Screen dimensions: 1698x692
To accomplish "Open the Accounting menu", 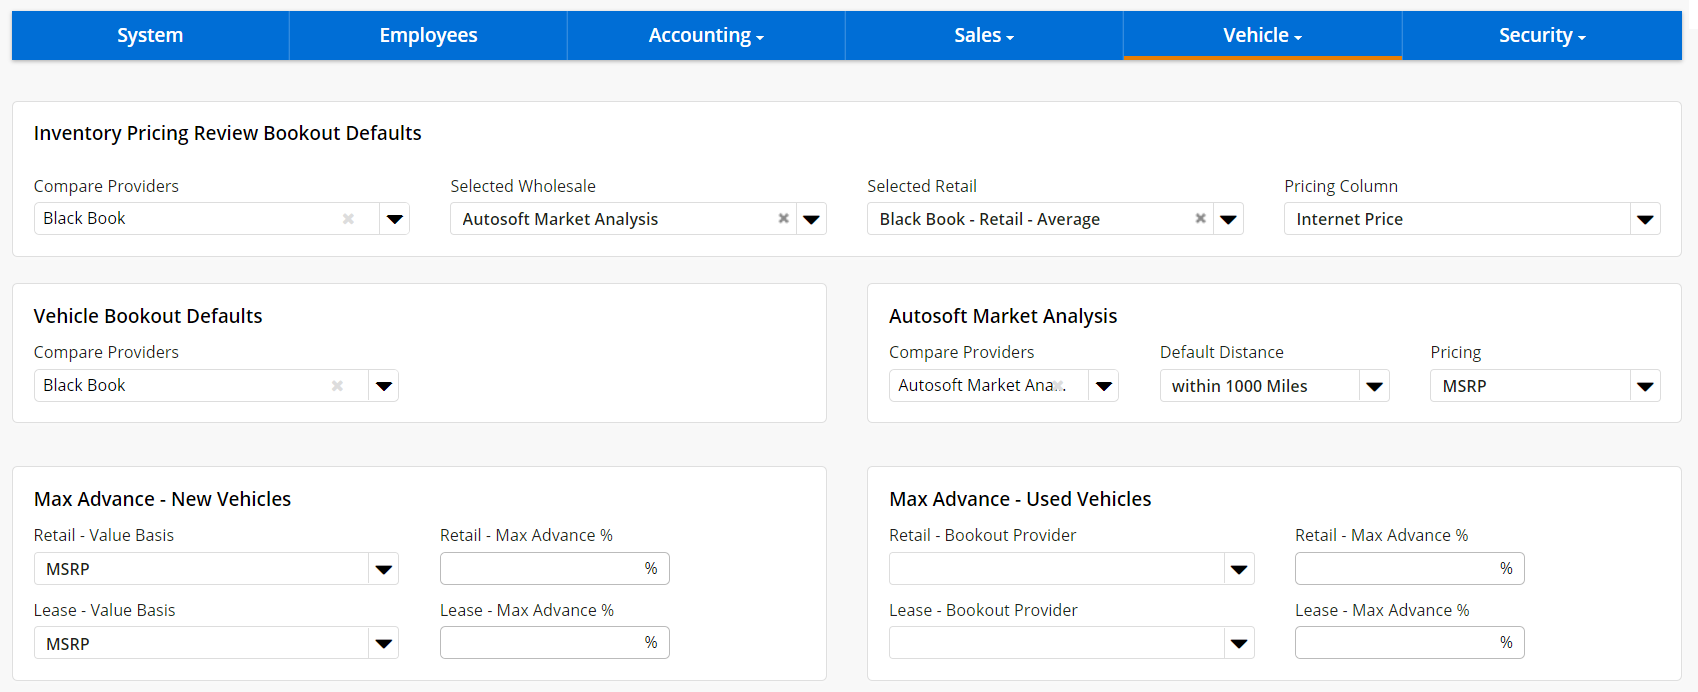I will tap(706, 36).
